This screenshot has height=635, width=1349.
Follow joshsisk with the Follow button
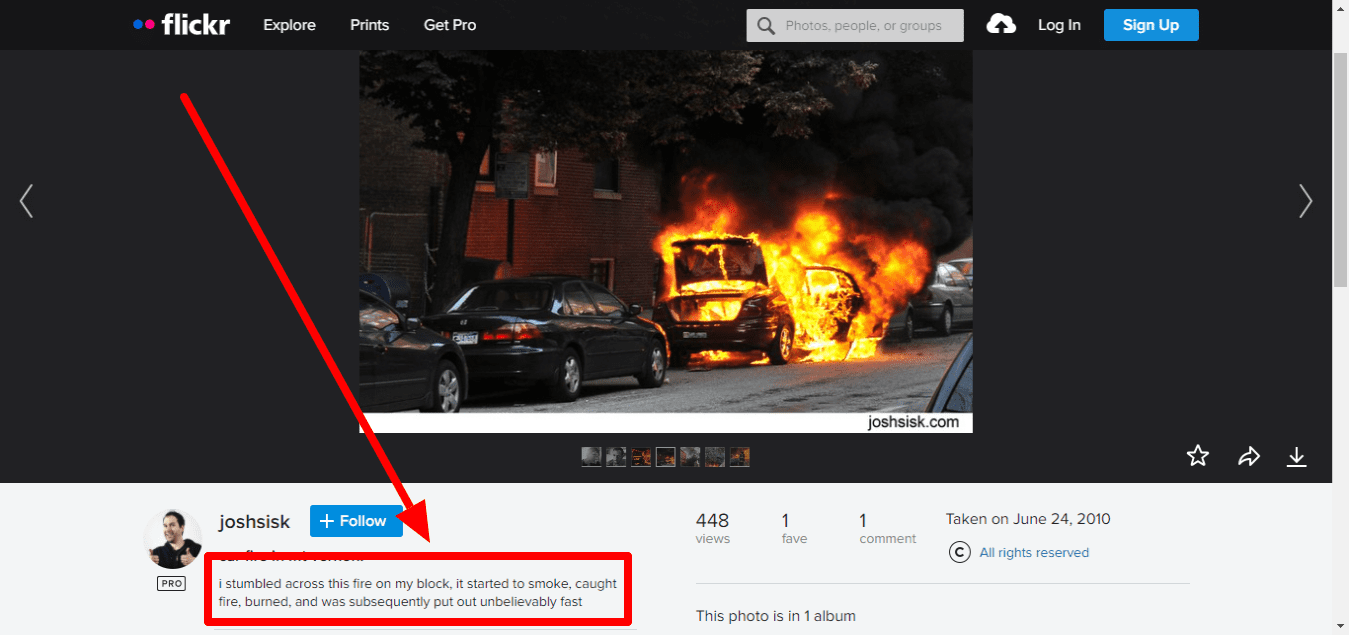(x=355, y=521)
